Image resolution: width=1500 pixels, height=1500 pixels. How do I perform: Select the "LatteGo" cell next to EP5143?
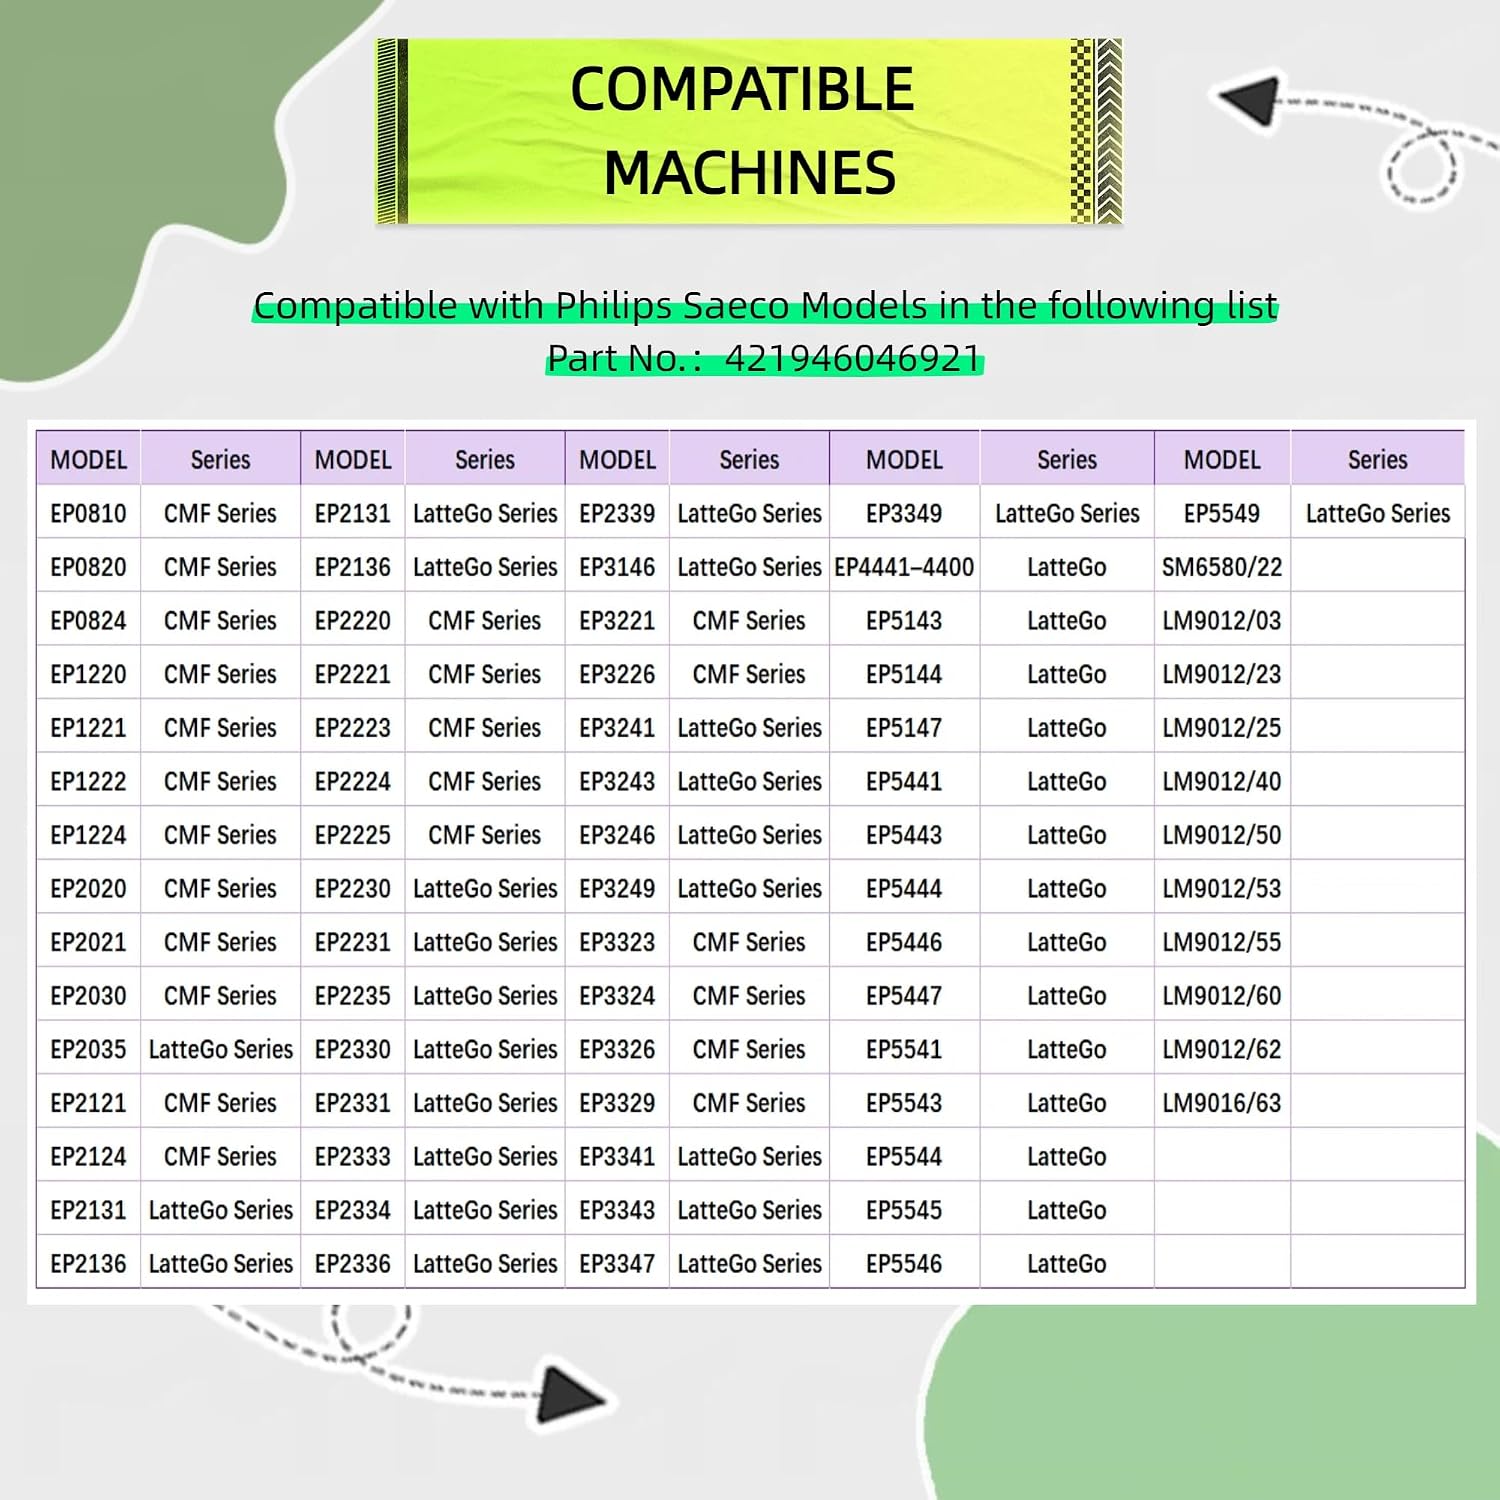pyautogui.click(x=1067, y=621)
